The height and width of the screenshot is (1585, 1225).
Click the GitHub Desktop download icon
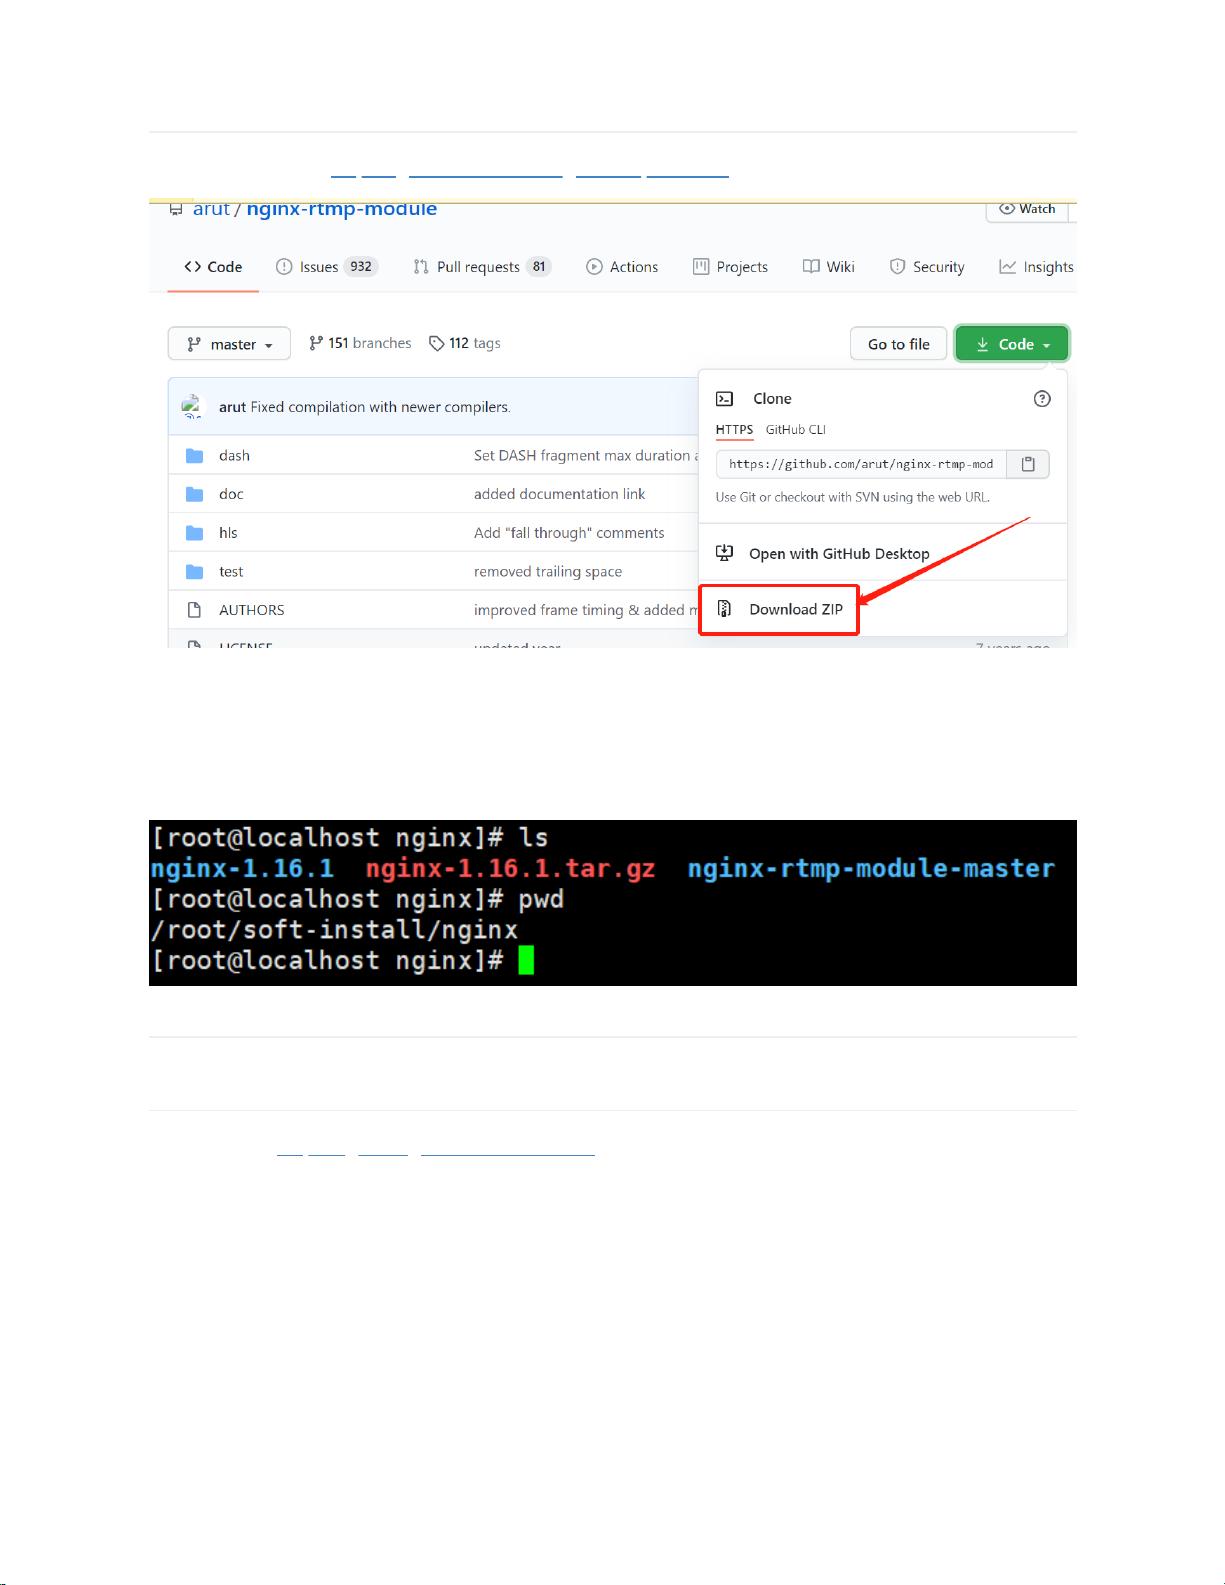coord(725,553)
